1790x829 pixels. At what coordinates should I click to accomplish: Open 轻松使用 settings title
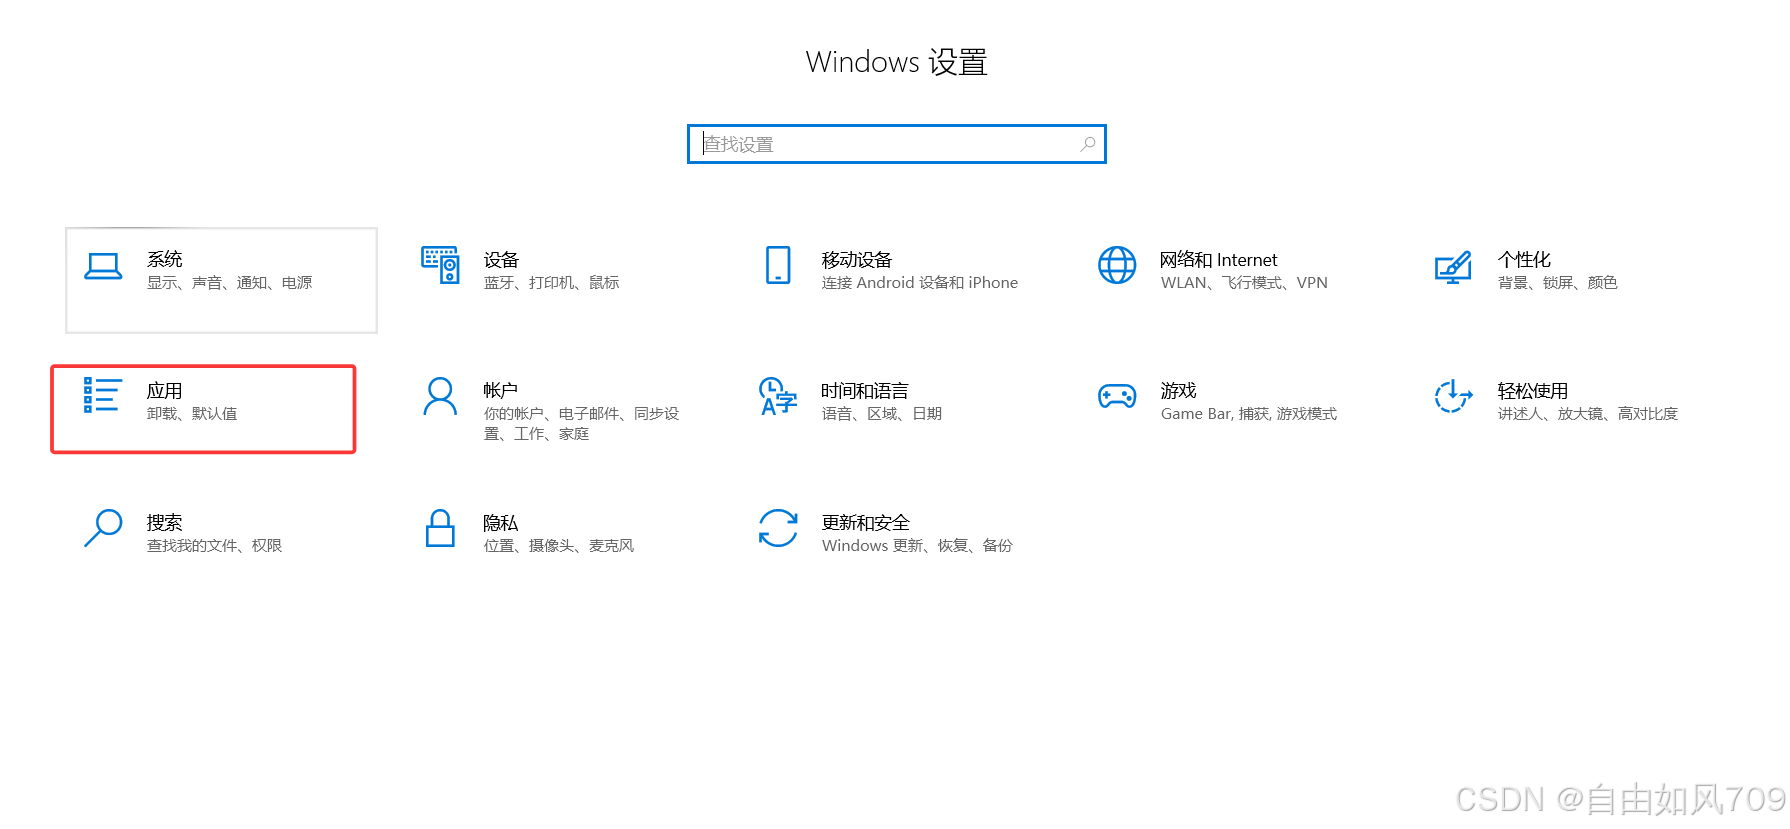1533,390
